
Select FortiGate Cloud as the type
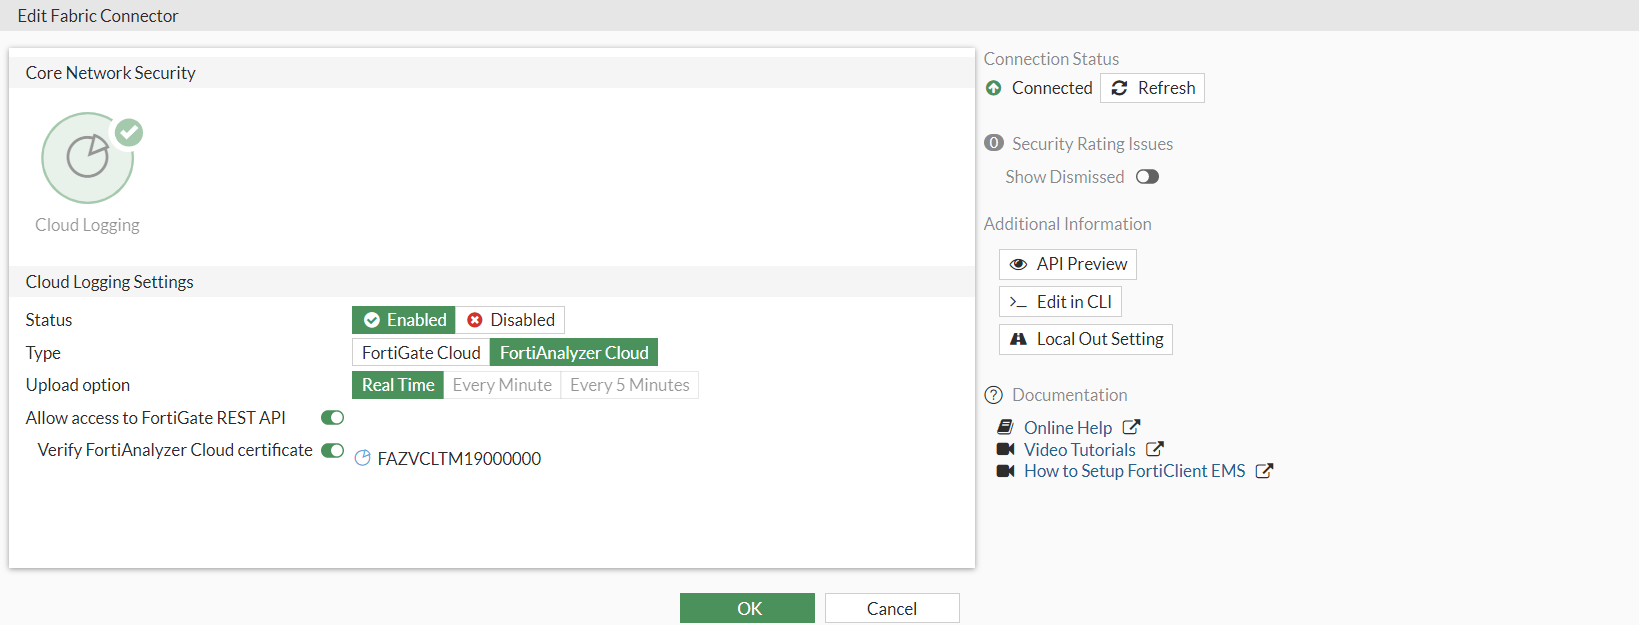pos(421,353)
